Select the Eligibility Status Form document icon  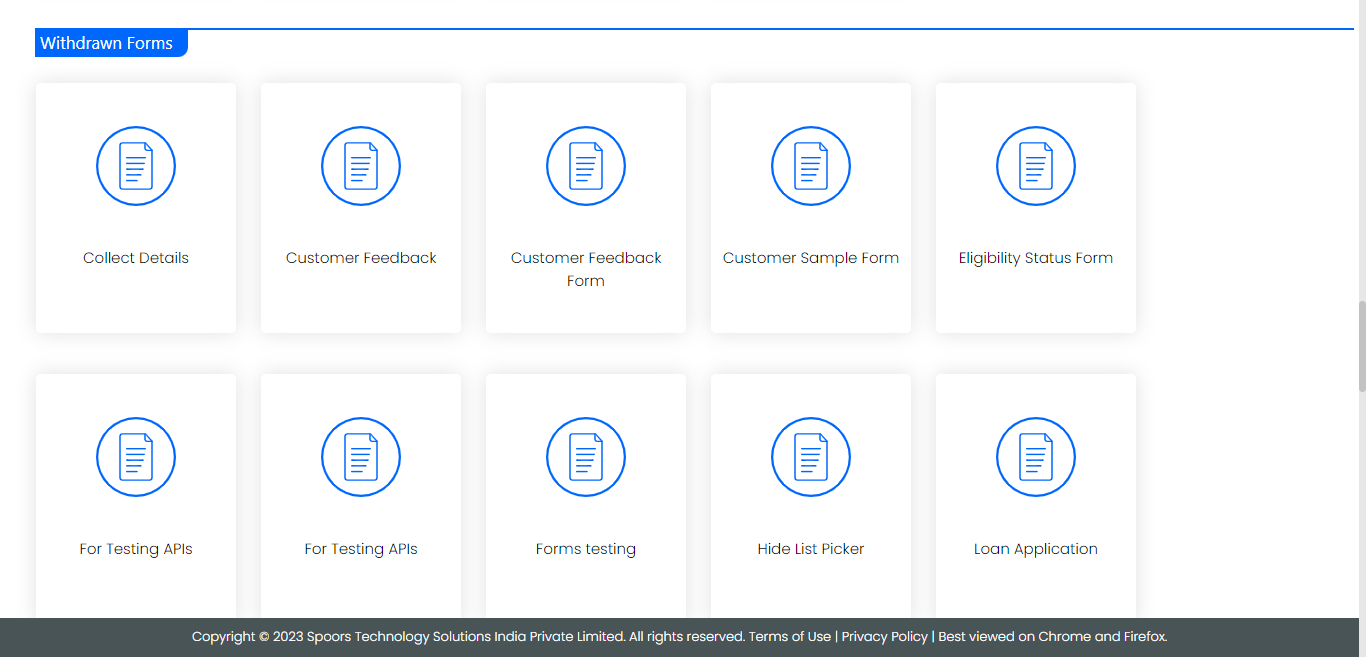1036,166
